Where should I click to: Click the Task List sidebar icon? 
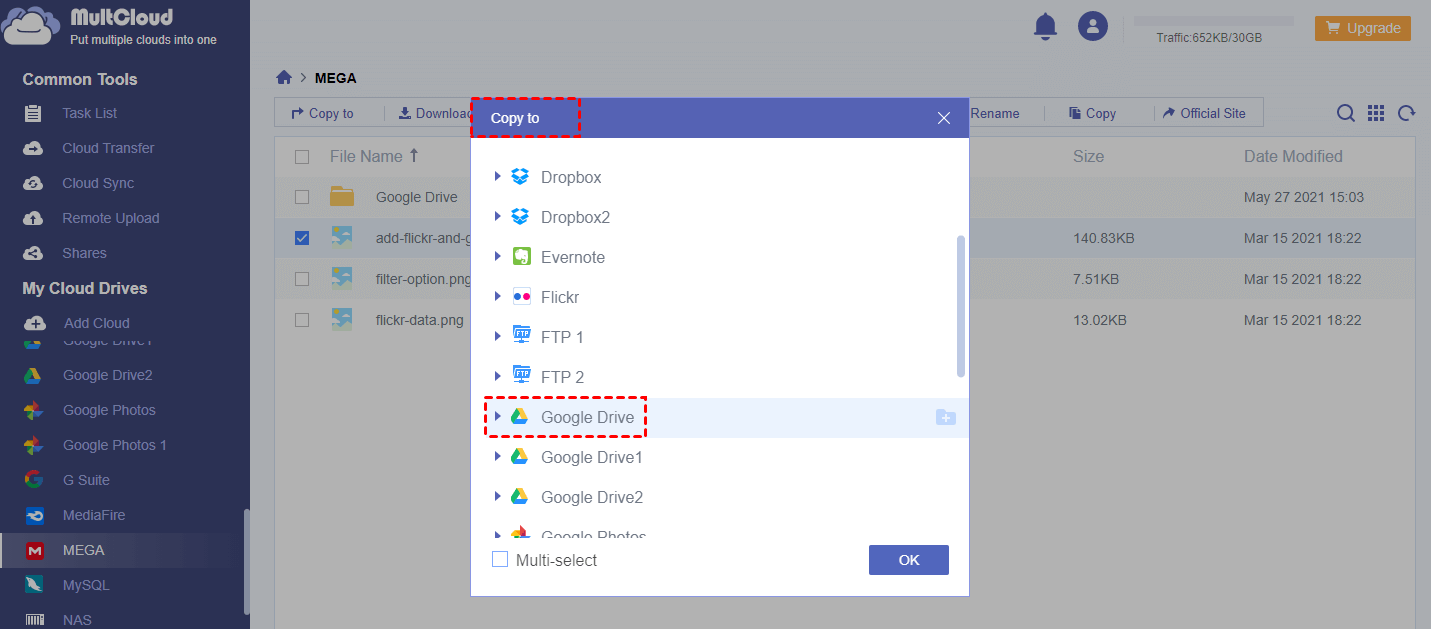coord(34,113)
